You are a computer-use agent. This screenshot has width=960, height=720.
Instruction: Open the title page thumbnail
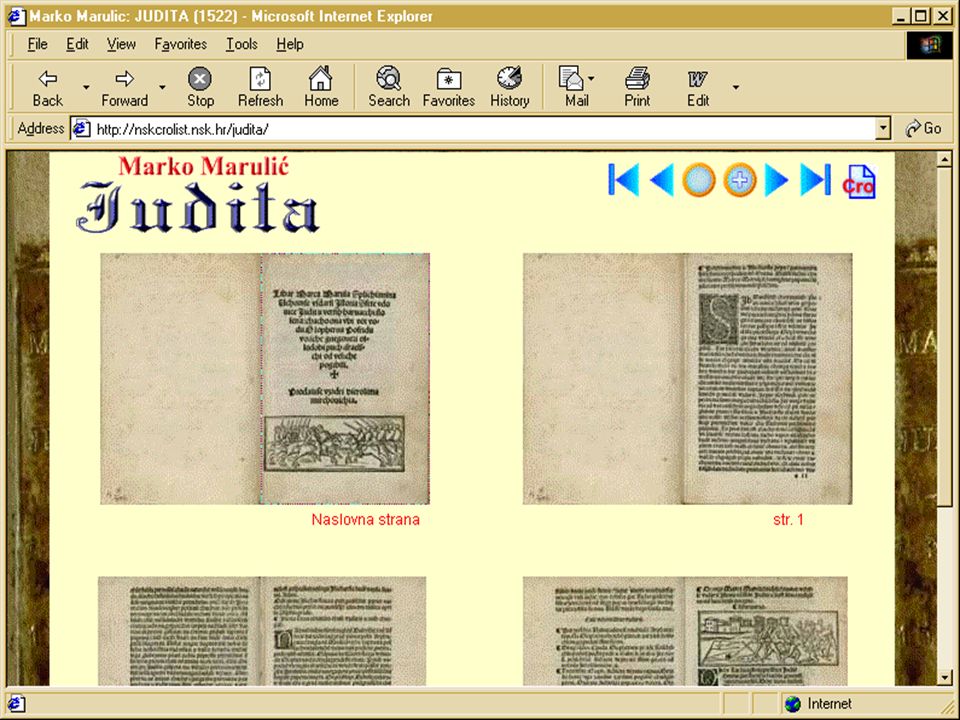(265, 378)
